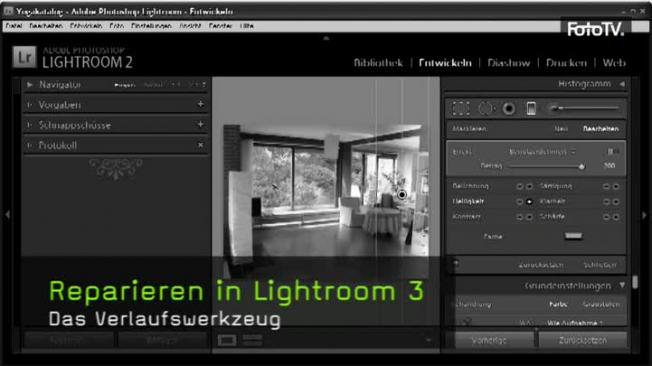Image resolution: width=652 pixels, height=366 pixels.
Task: Hide the top module picker arrow
Action: point(326,38)
